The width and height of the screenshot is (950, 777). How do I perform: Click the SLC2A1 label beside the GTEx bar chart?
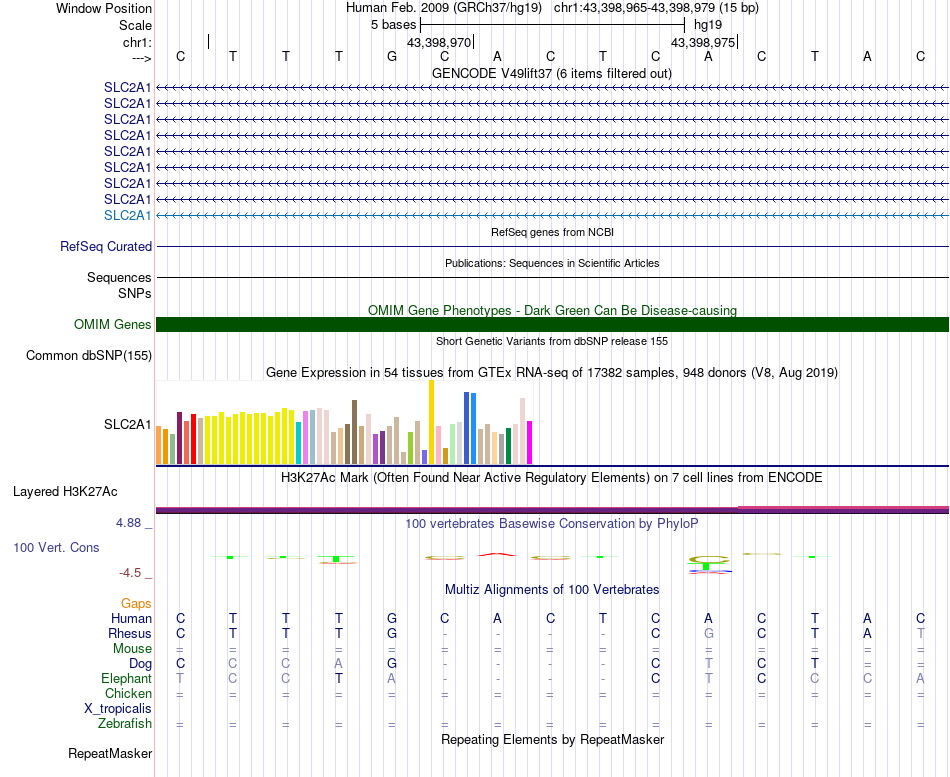pos(127,424)
